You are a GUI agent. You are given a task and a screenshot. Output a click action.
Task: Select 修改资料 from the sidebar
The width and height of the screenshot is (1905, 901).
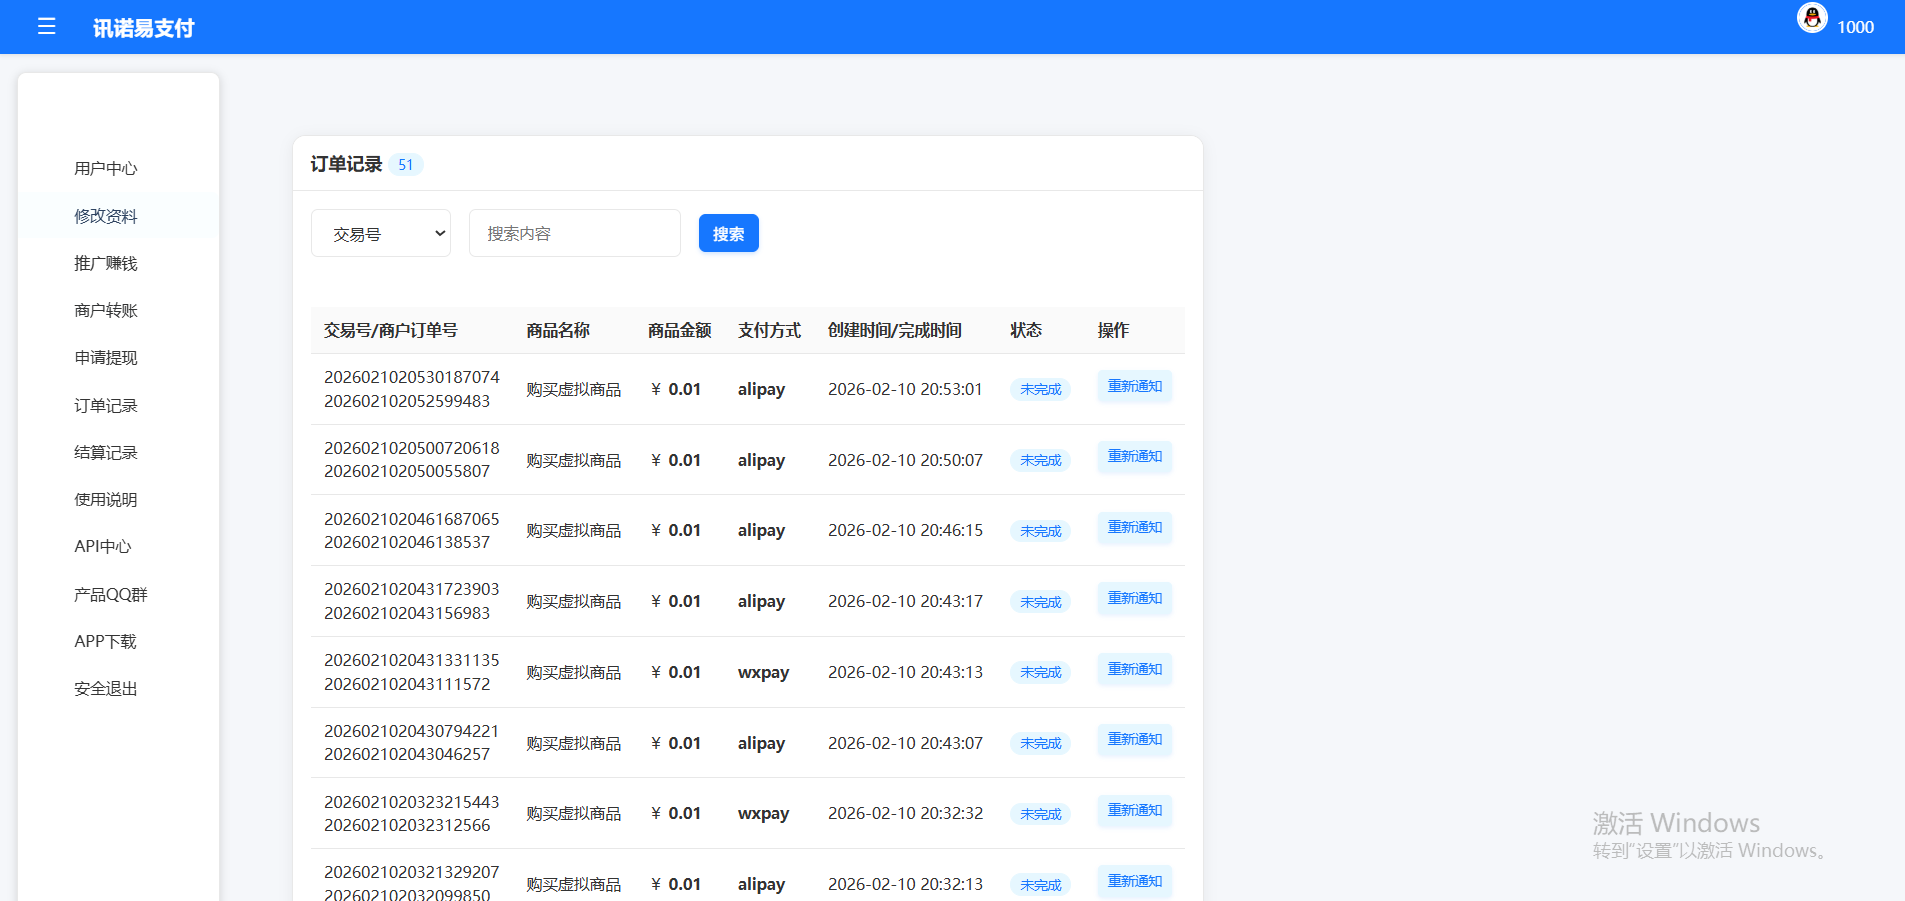pyautogui.click(x=106, y=216)
